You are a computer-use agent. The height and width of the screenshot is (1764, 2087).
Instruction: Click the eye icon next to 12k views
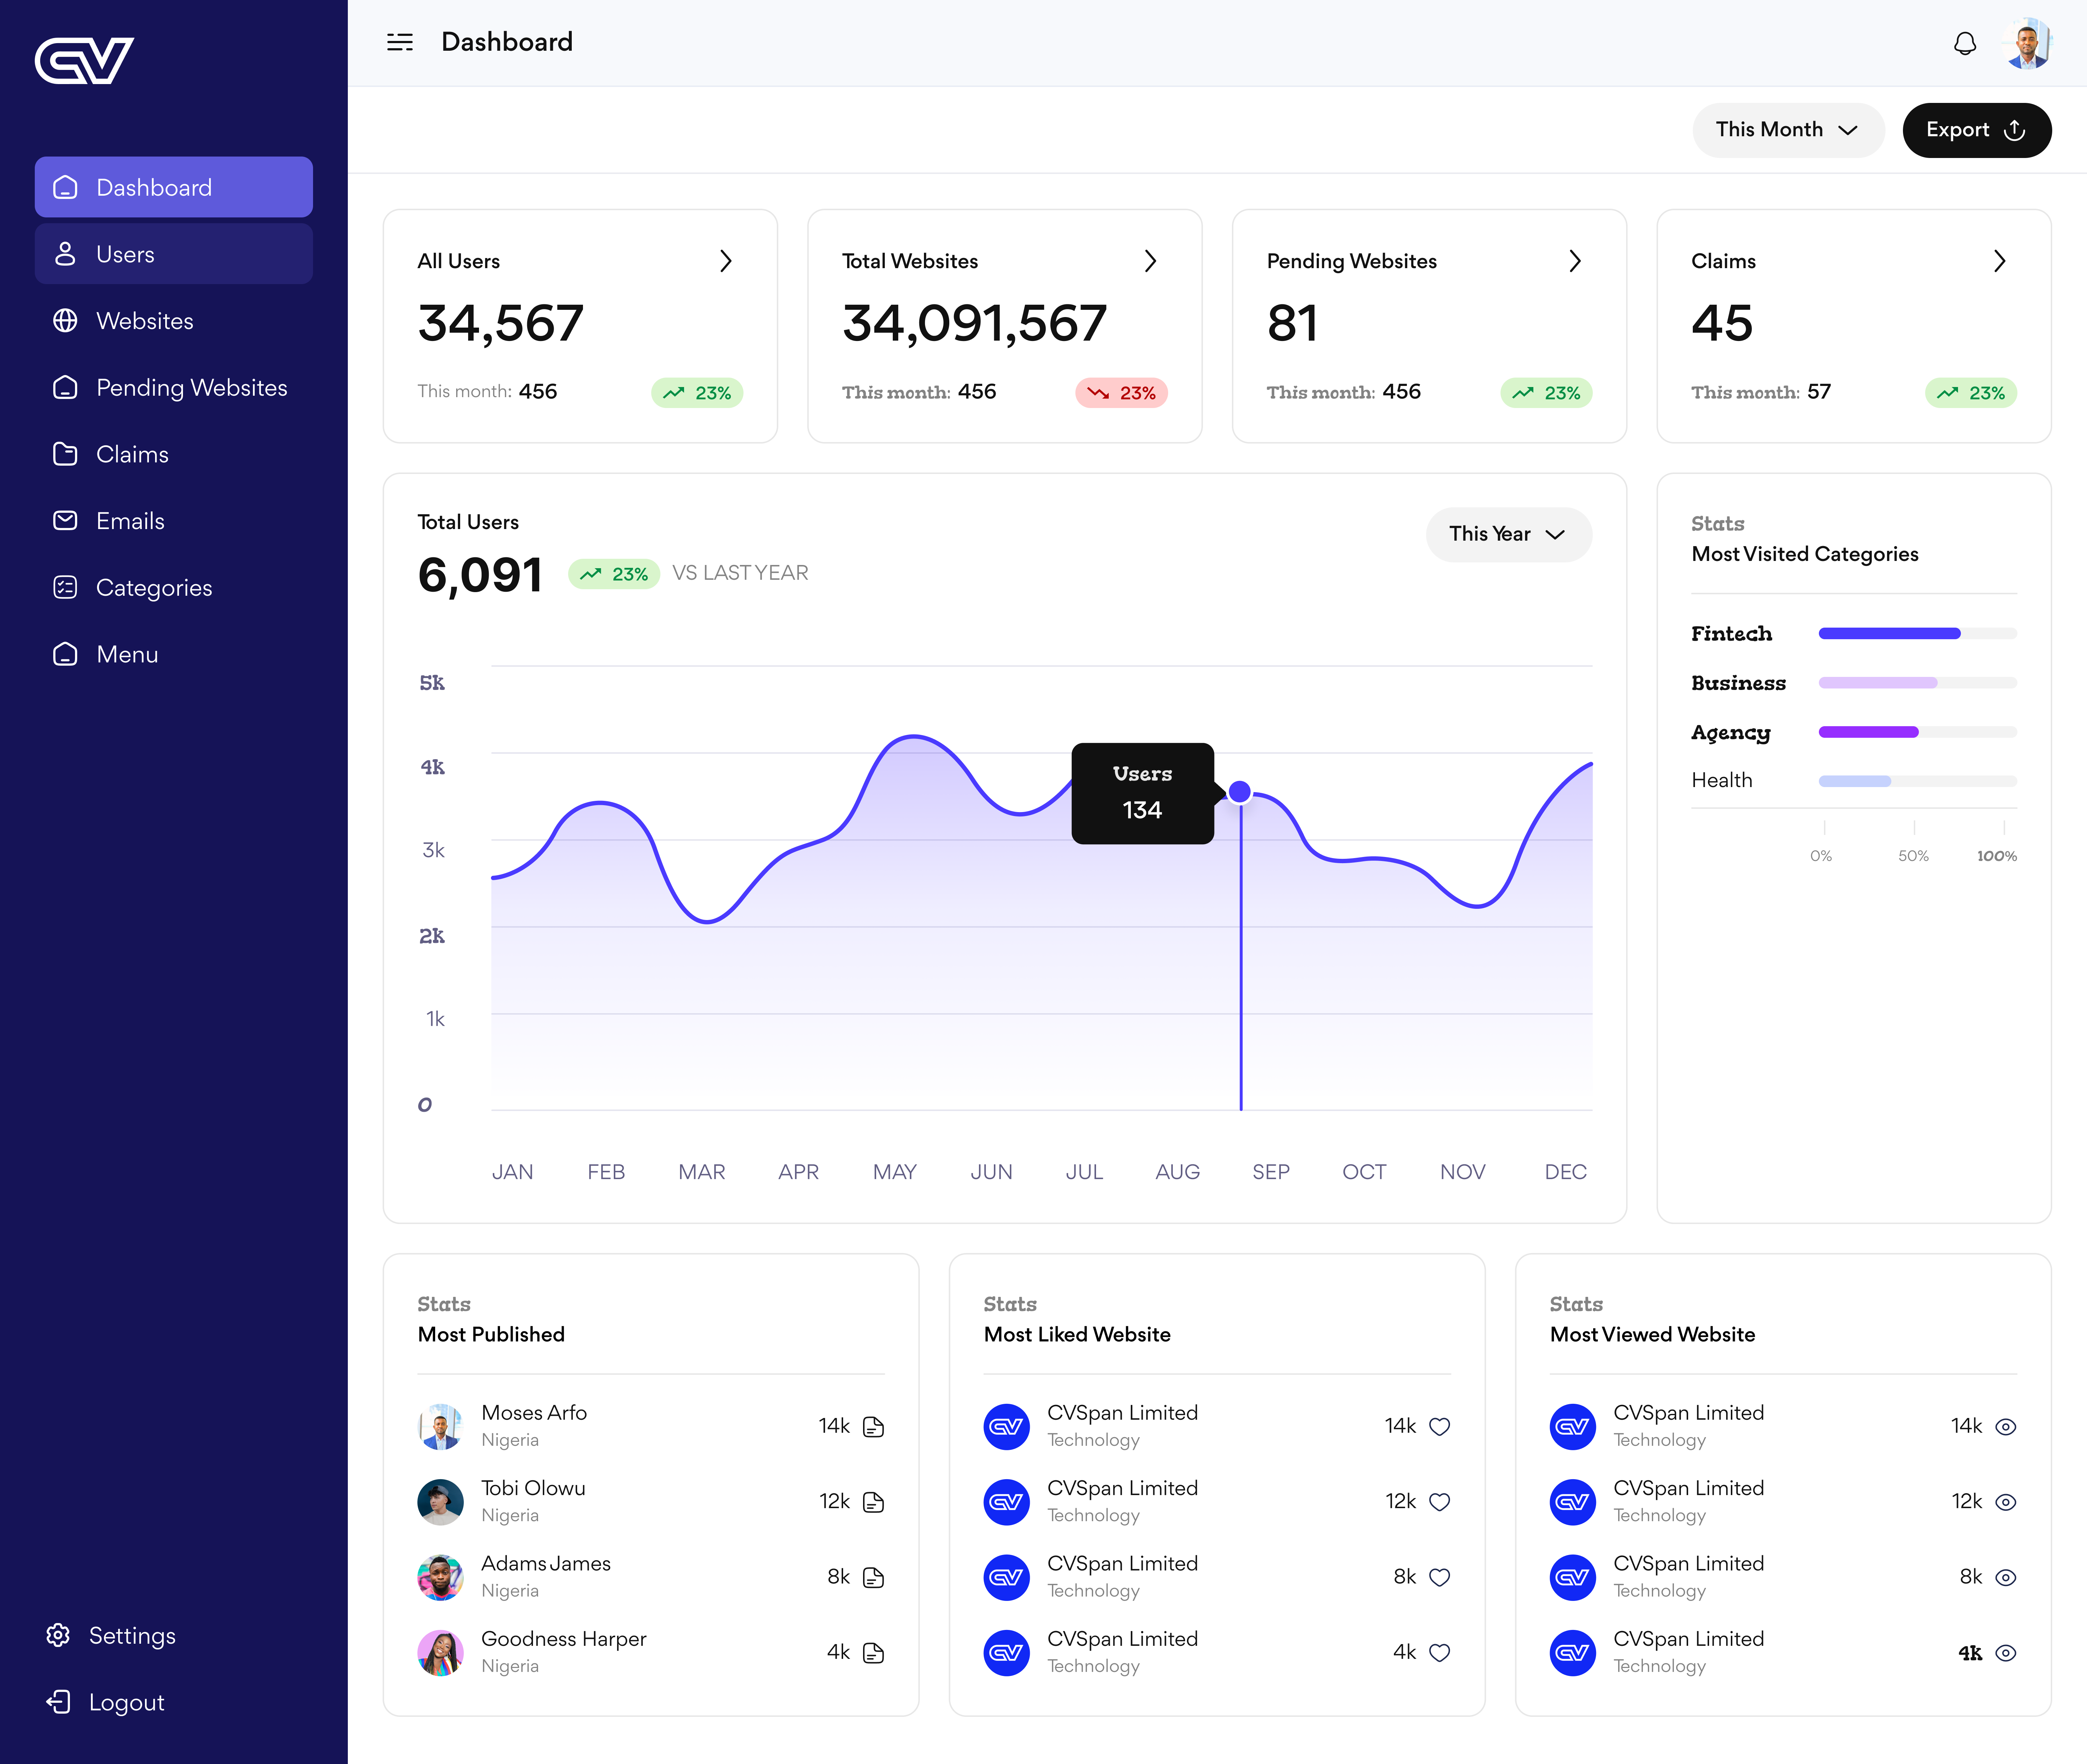pyautogui.click(x=2005, y=1502)
